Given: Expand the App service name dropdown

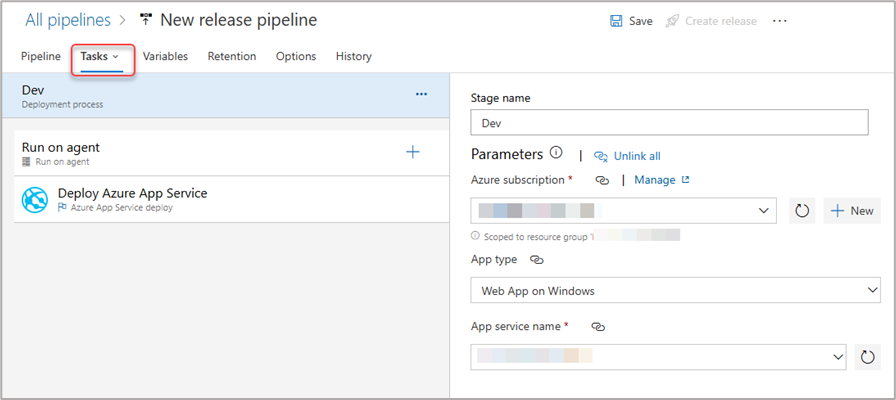Looking at the screenshot, I should (837, 357).
